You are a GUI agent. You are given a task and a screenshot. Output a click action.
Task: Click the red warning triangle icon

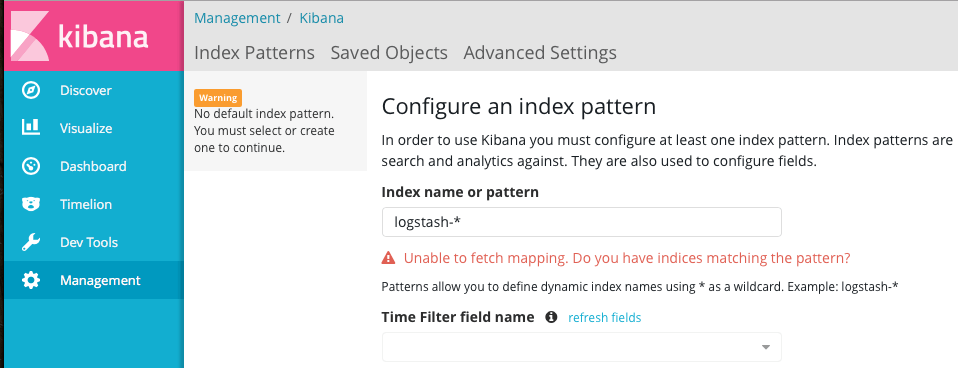point(388,258)
